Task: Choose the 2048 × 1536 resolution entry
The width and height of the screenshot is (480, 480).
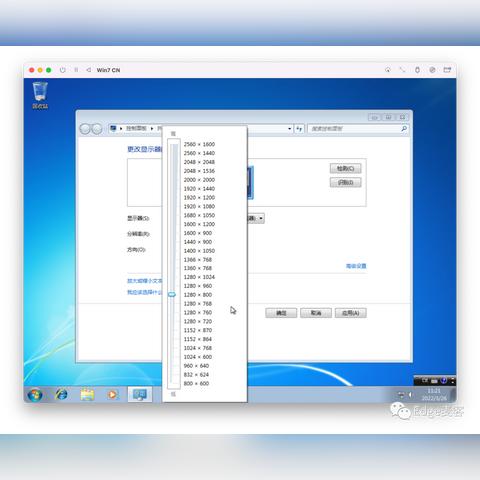Action: [x=199, y=171]
